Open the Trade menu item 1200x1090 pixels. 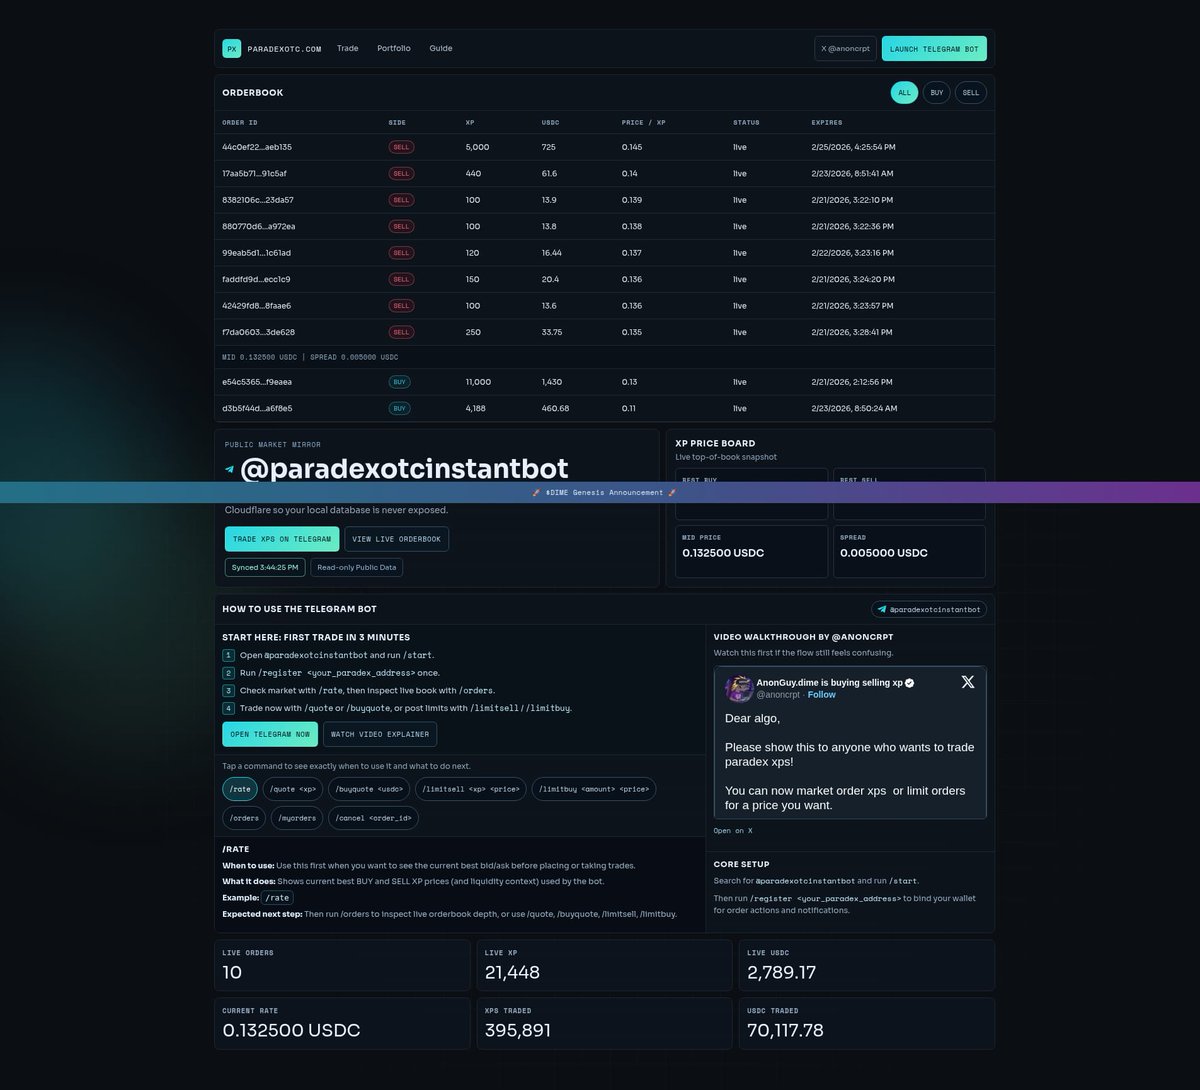[347, 48]
